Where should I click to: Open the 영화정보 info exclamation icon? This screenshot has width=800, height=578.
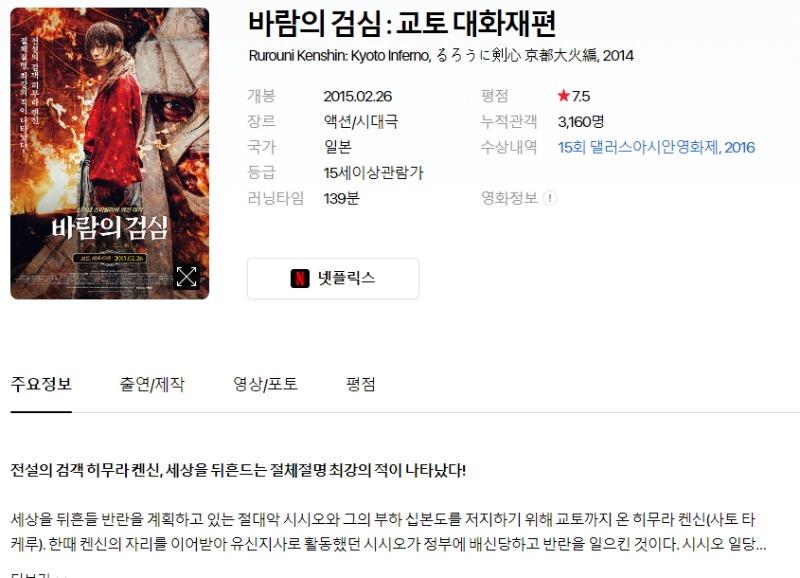tap(549, 198)
